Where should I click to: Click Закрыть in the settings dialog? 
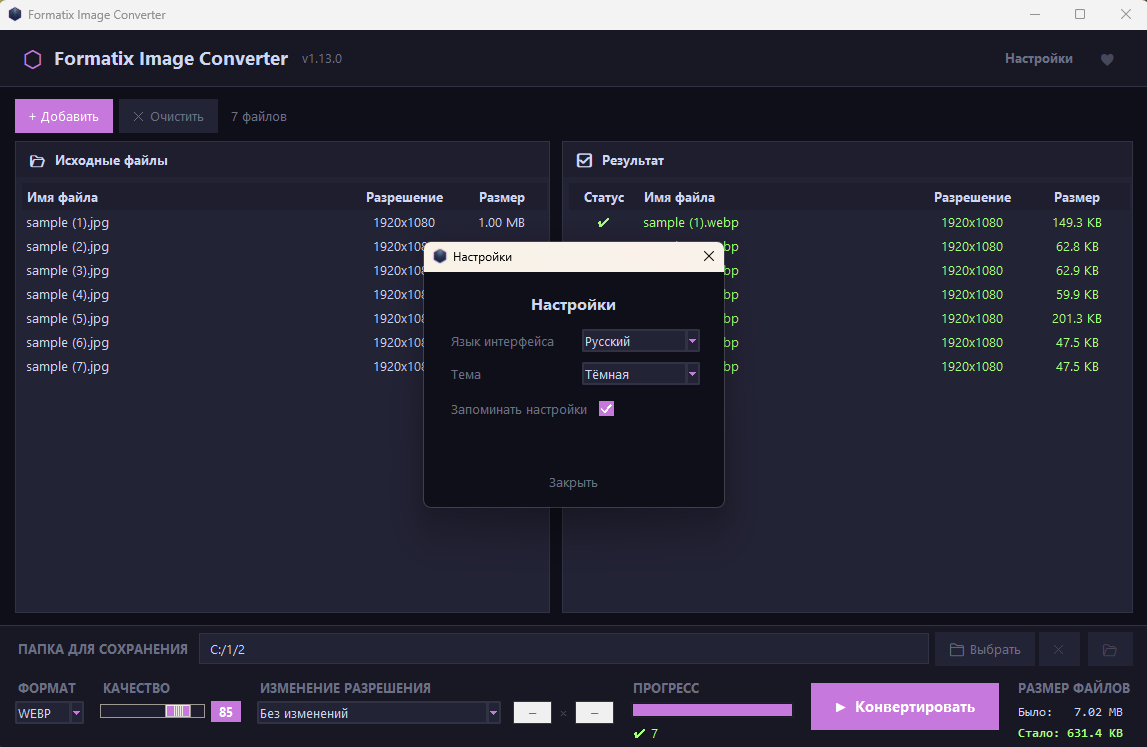coord(573,483)
